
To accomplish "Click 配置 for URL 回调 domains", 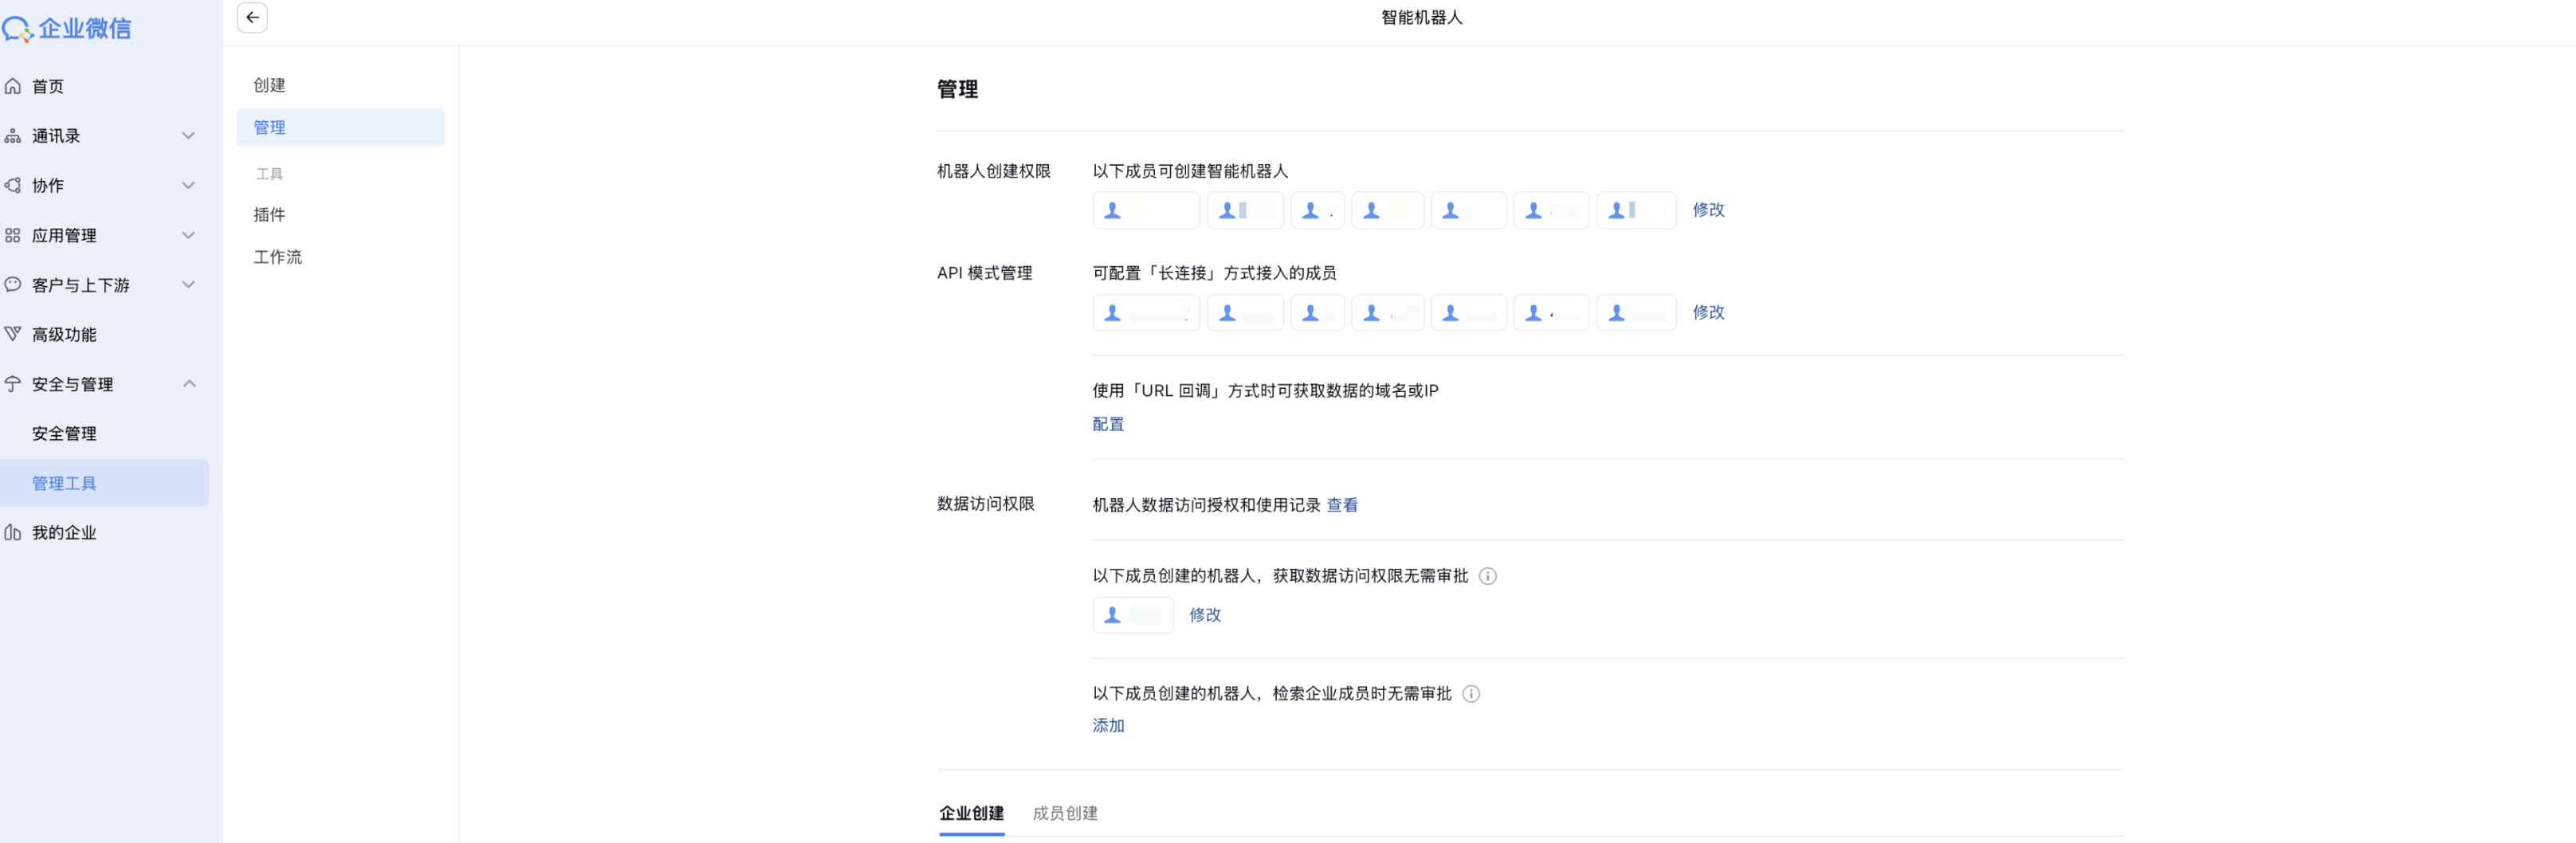I will tap(1108, 425).
